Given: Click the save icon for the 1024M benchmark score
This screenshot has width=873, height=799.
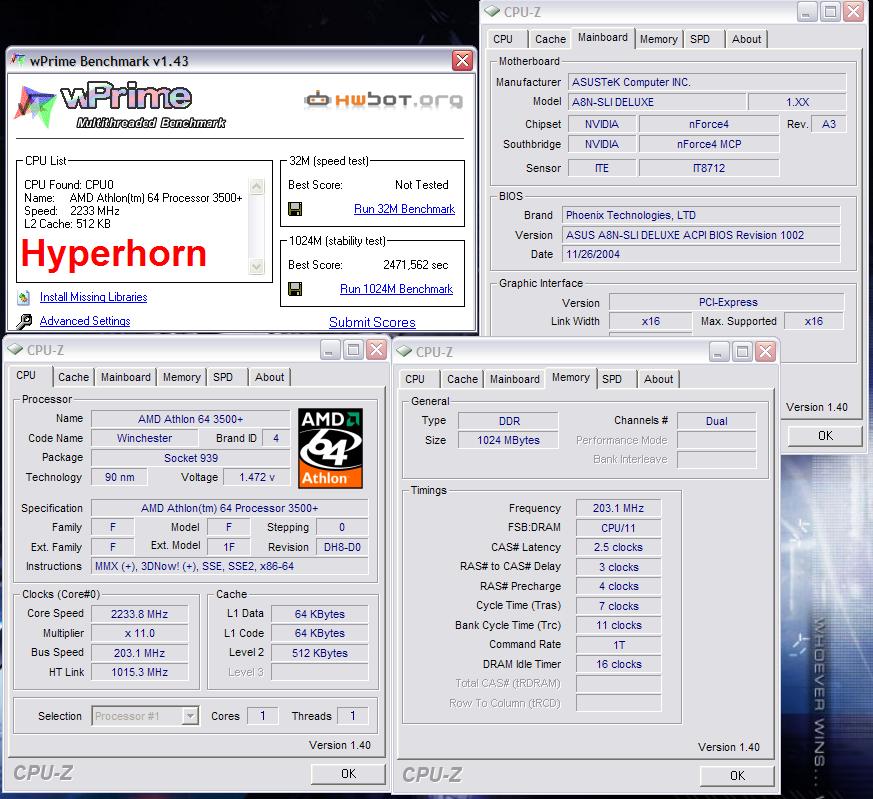Looking at the screenshot, I should pos(295,288).
